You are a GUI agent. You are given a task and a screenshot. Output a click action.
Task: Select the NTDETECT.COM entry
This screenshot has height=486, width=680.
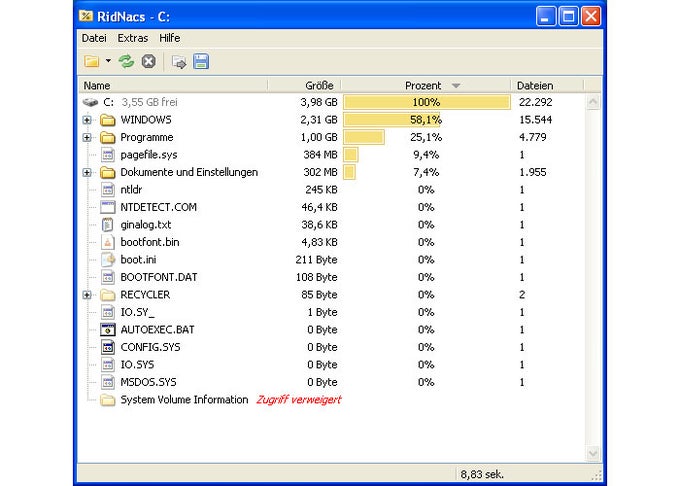pyautogui.click(x=158, y=207)
